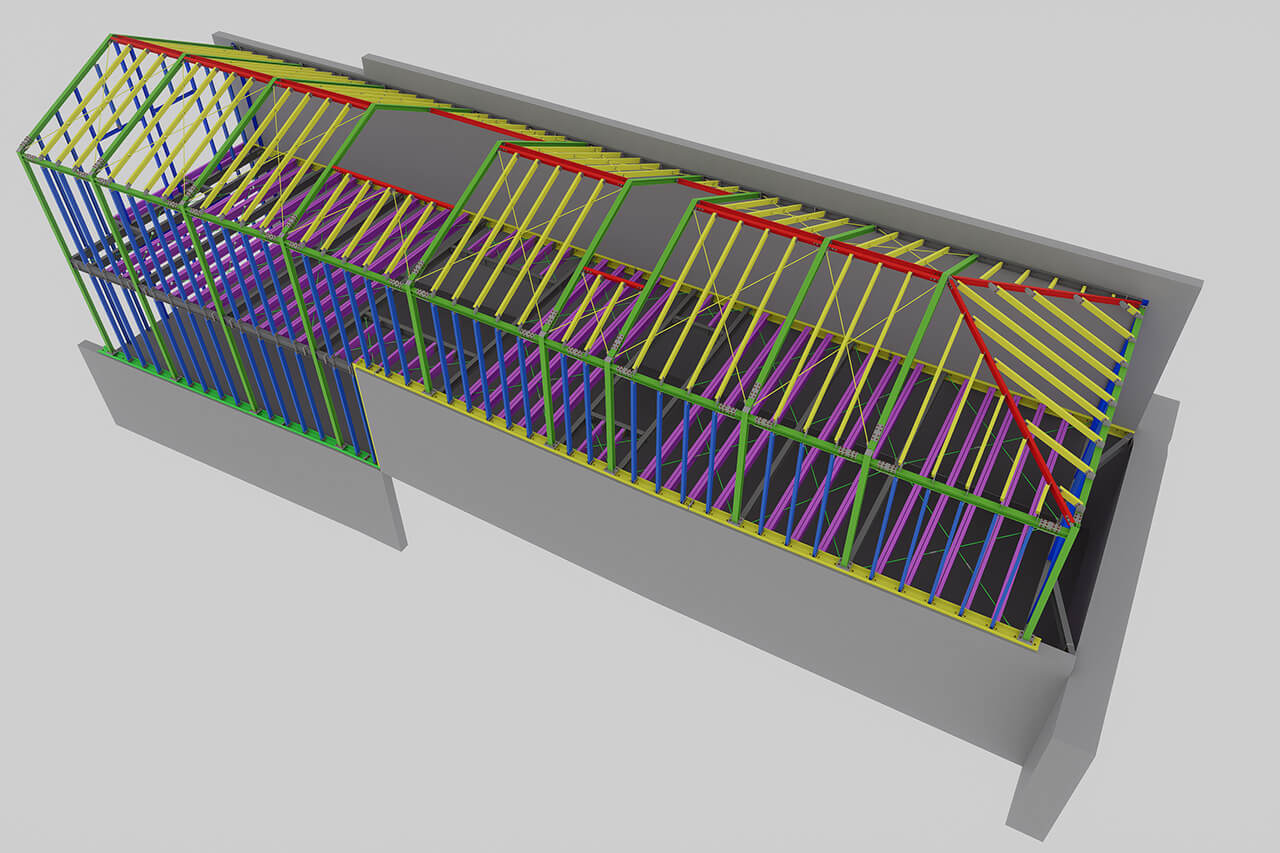The image size is (1280, 853).
Task: Click the red diagonal hip rafter at right end
Action: click(x=1010, y=400)
